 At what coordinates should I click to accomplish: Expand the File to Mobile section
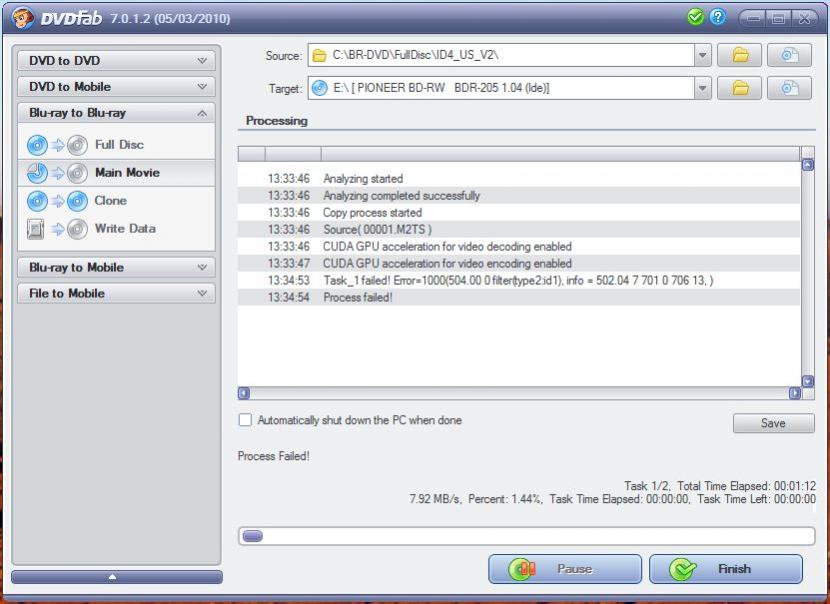tap(116, 294)
